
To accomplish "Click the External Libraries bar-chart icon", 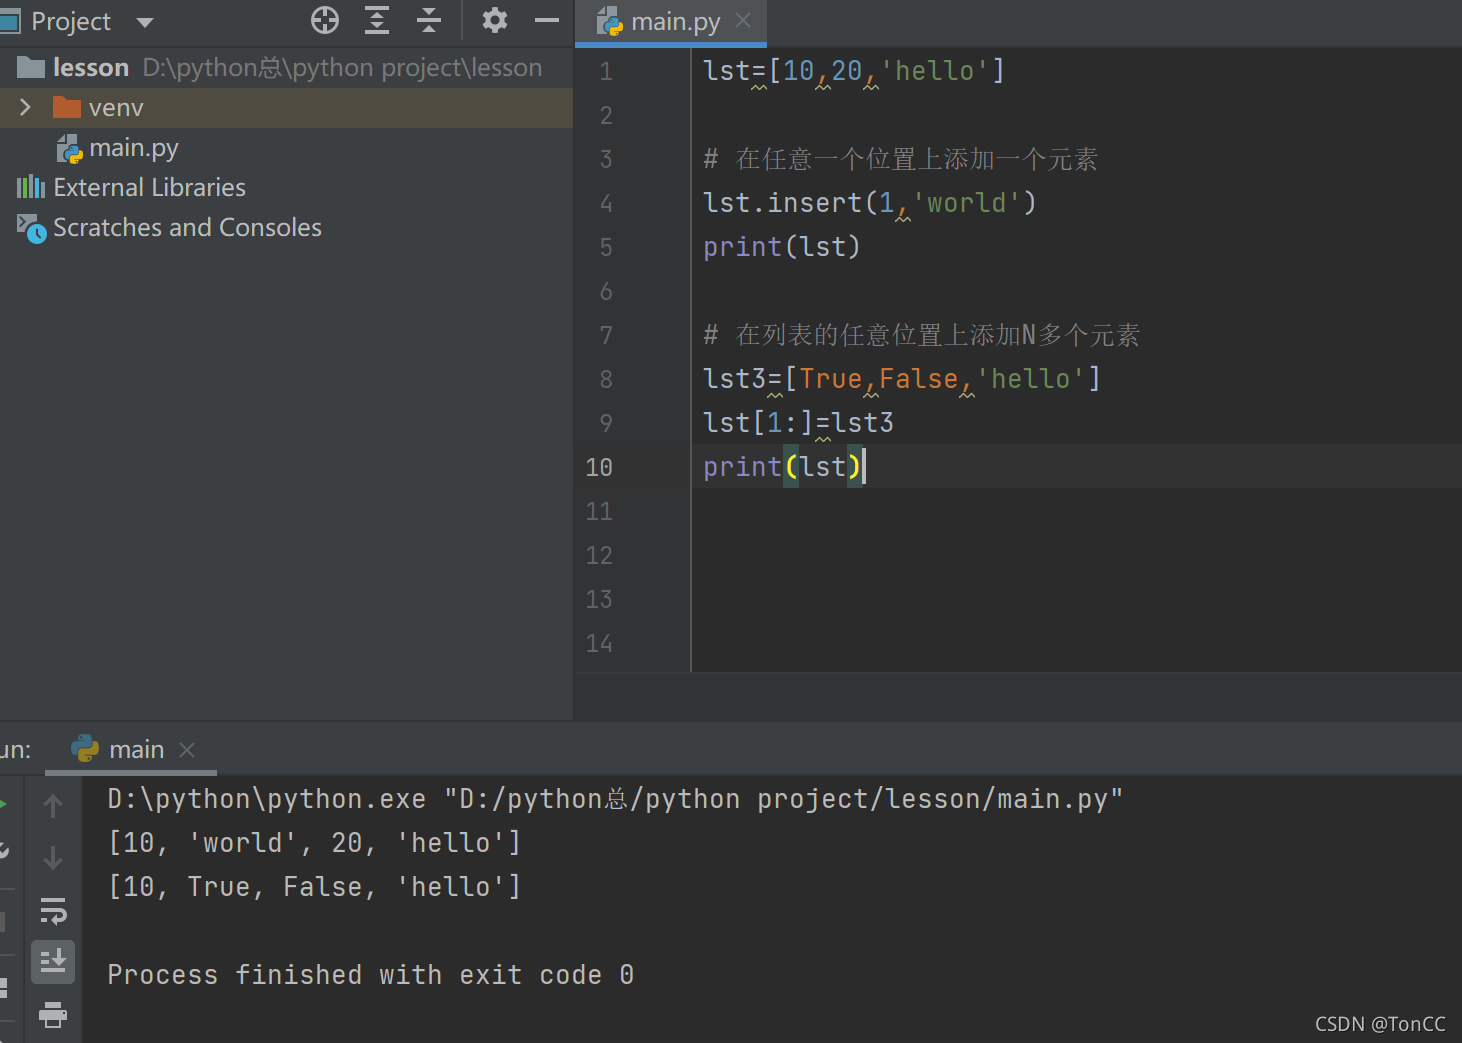I will click(x=31, y=187).
